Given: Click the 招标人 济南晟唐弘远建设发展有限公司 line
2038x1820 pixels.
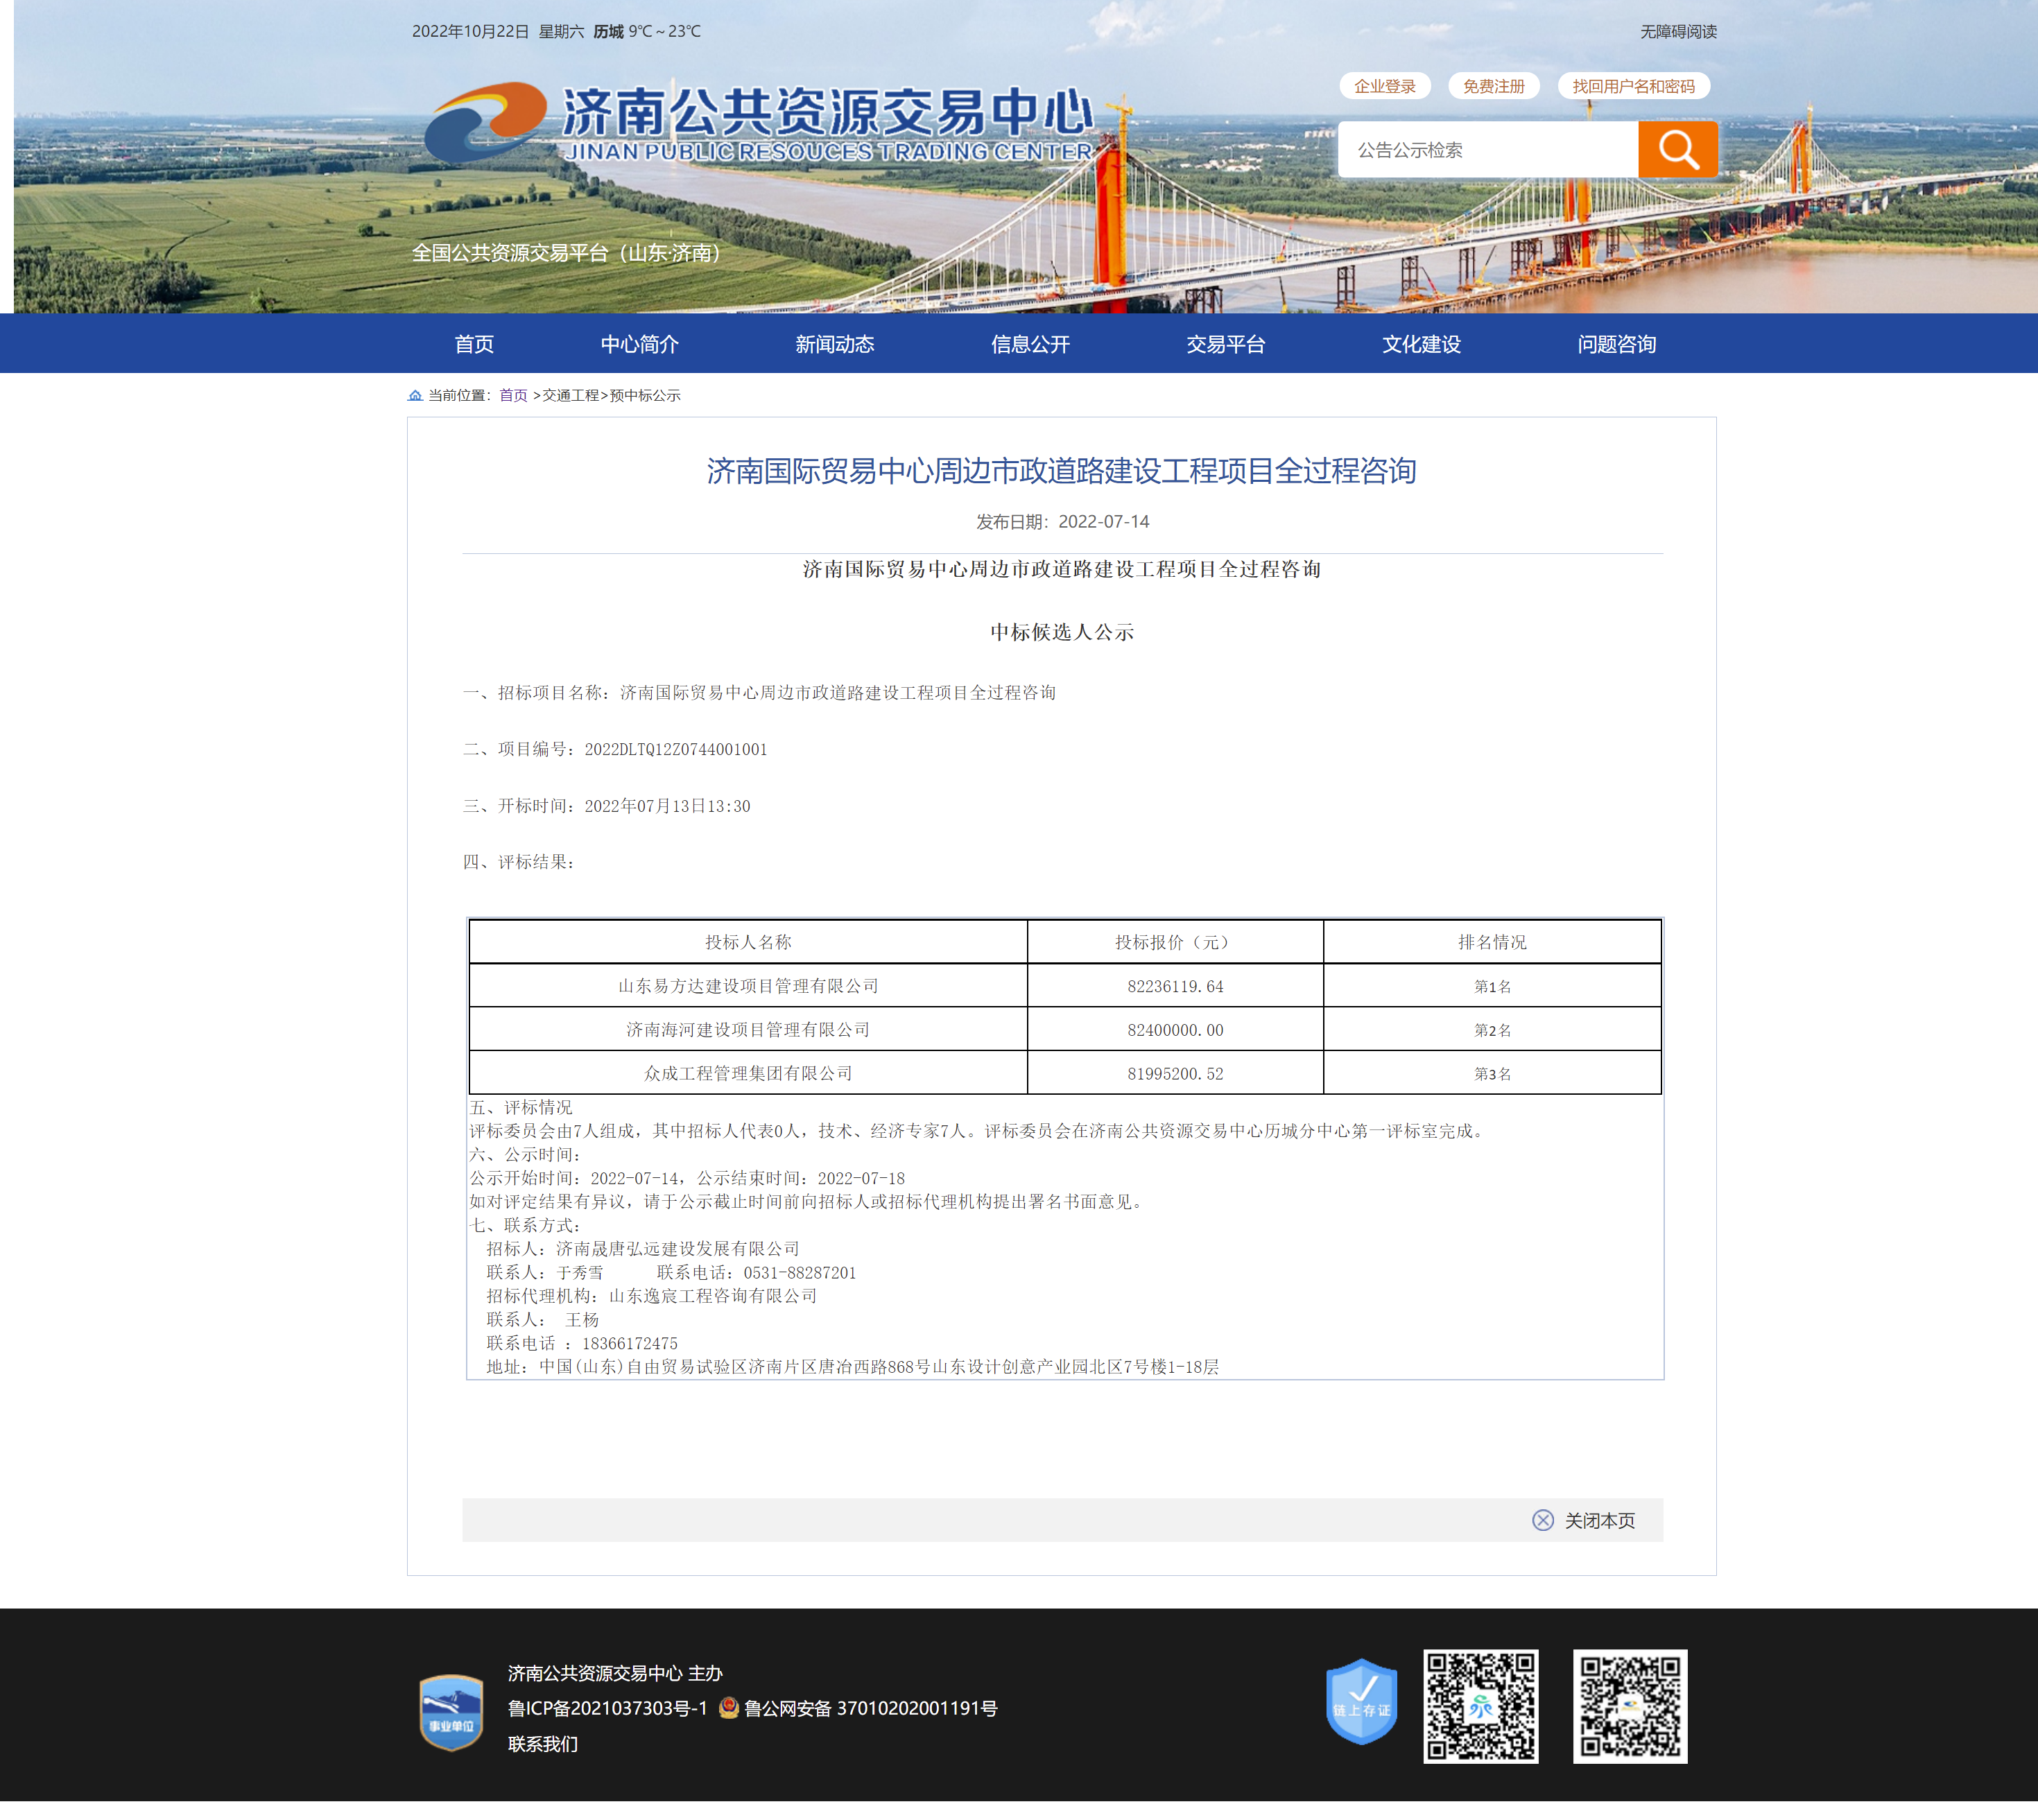Looking at the screenshot, I should [x=643, y=1249].
